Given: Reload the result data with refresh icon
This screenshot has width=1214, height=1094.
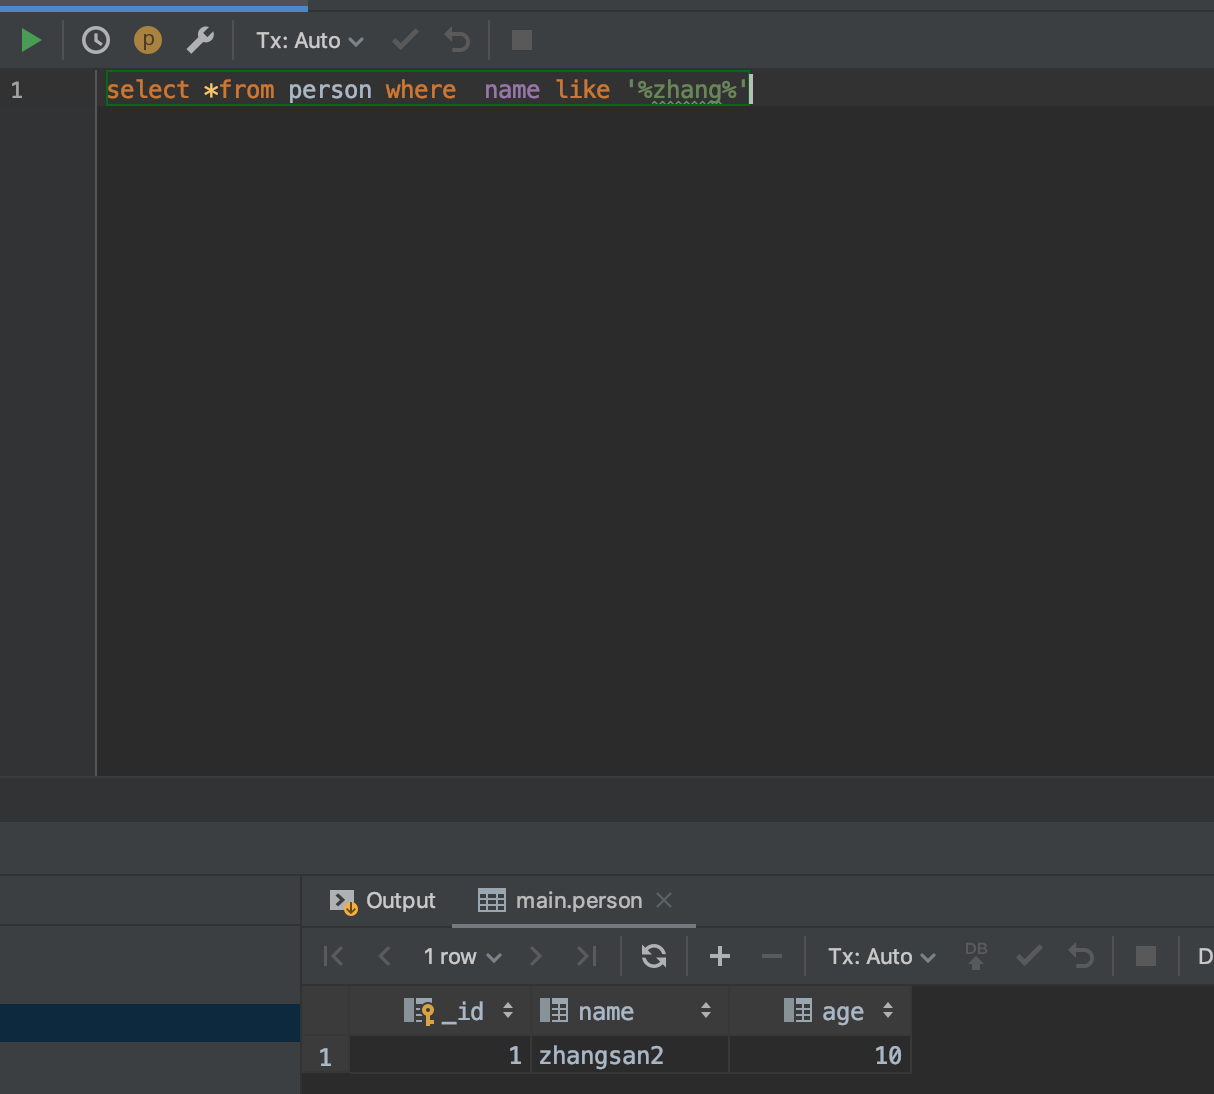Looking at the screenshot, I should [654, 956].
